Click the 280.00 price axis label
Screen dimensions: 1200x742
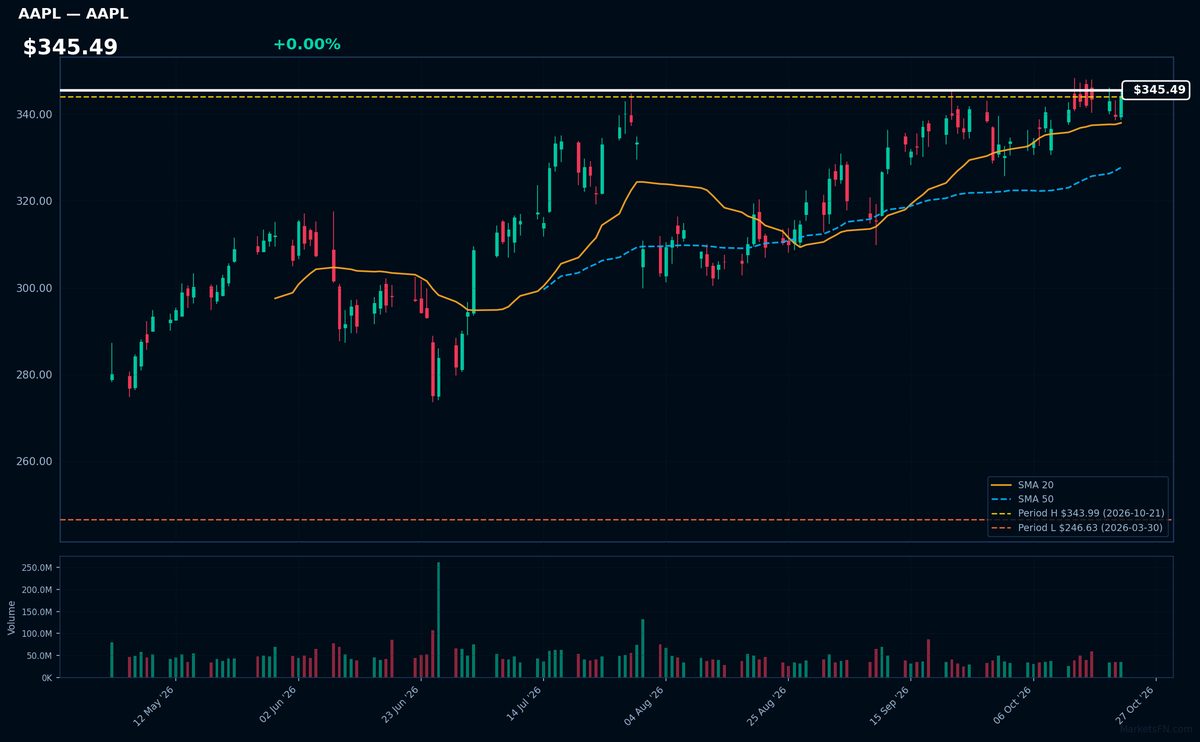pyautogui.click(x=35, y=375)
